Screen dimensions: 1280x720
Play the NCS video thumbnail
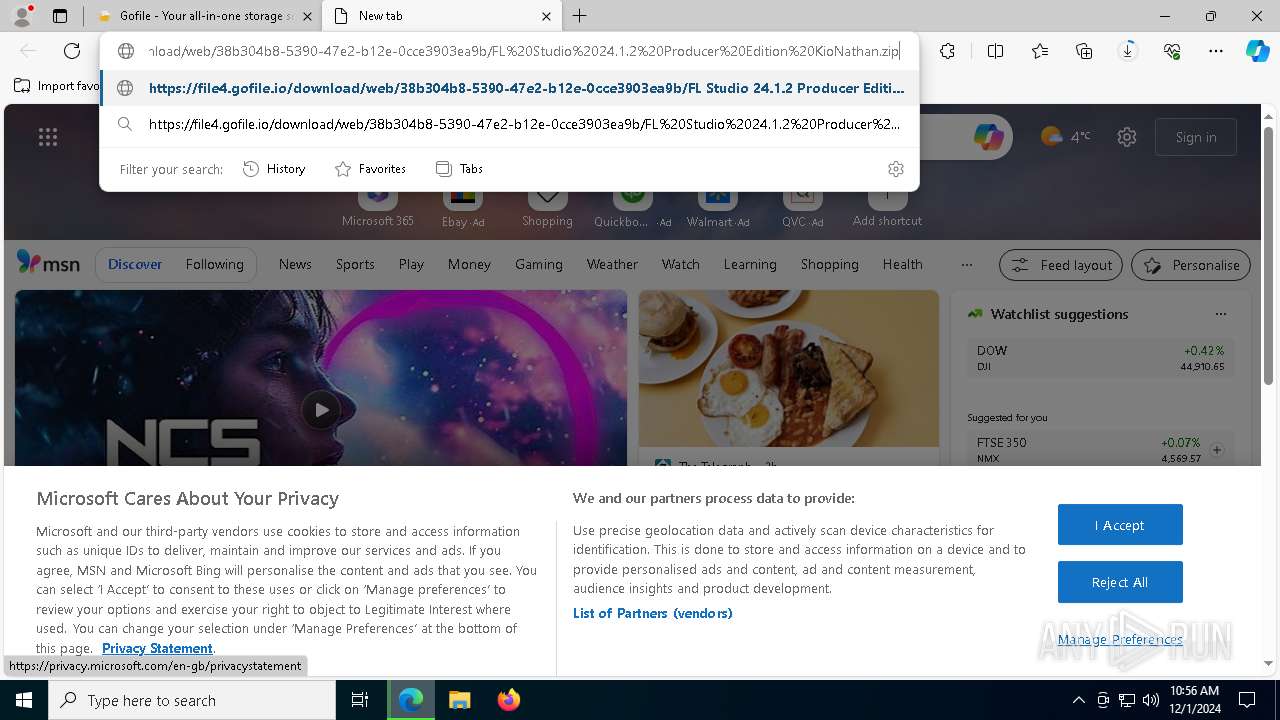click(x=321, y=409)
